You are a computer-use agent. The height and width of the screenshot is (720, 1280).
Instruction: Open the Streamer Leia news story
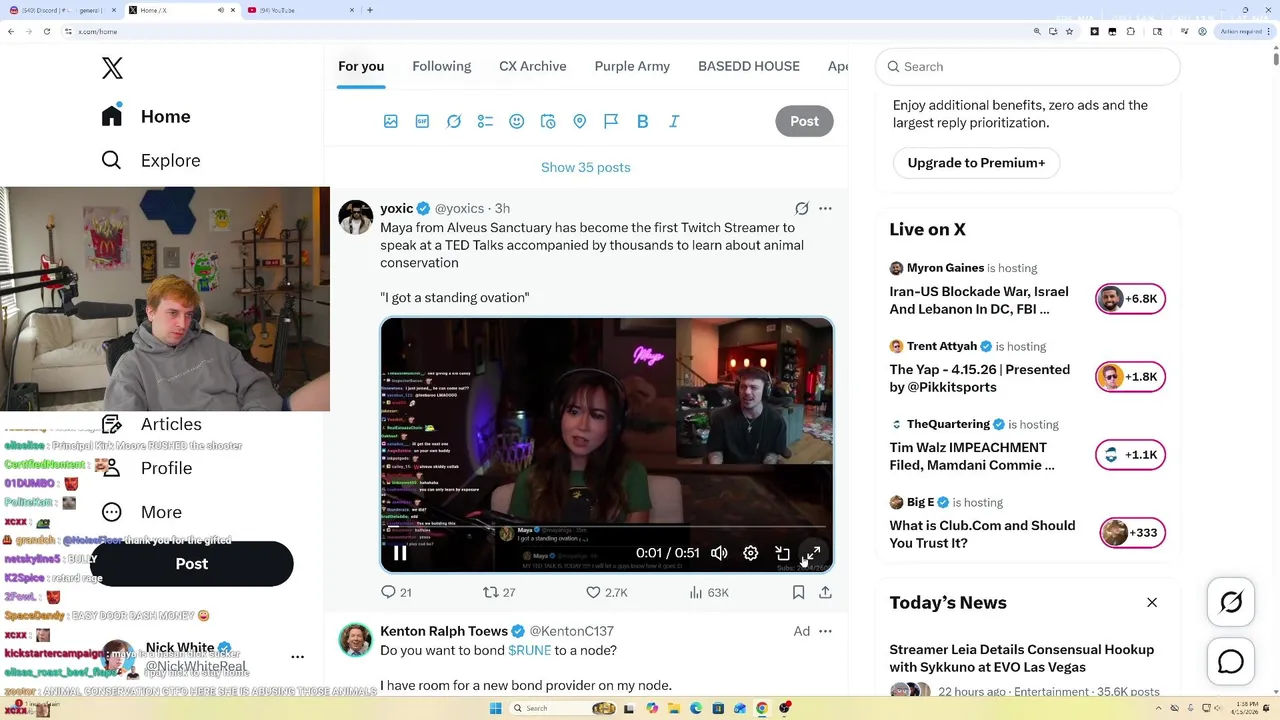(1021, 658)
